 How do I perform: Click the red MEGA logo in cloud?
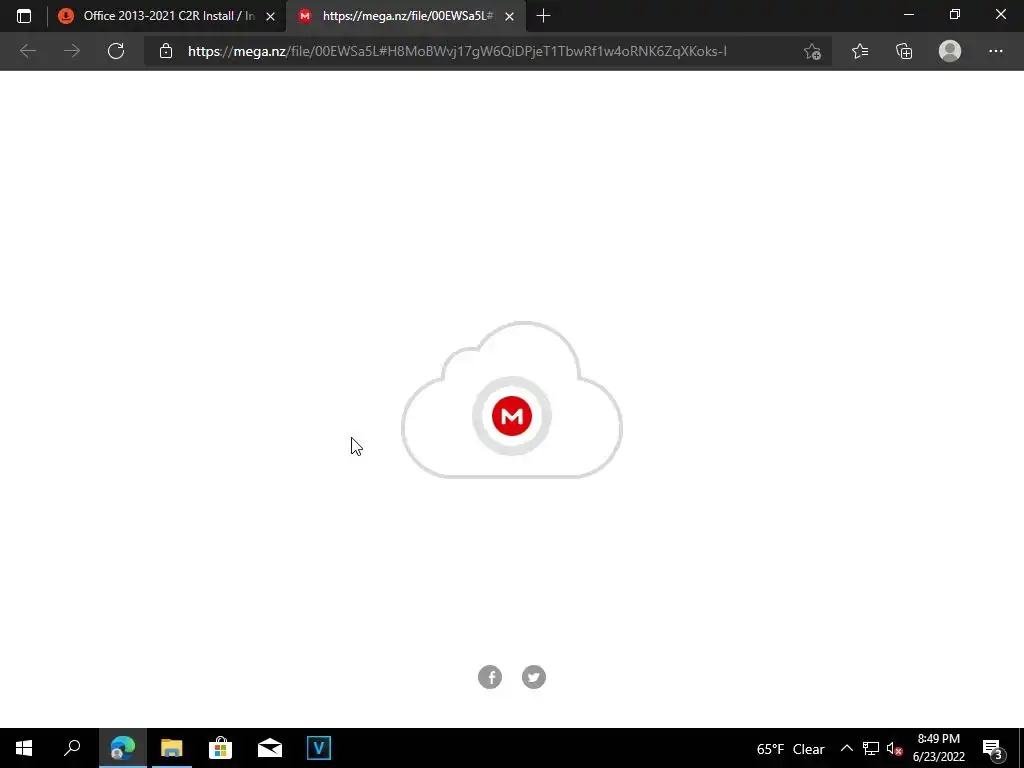512,416
